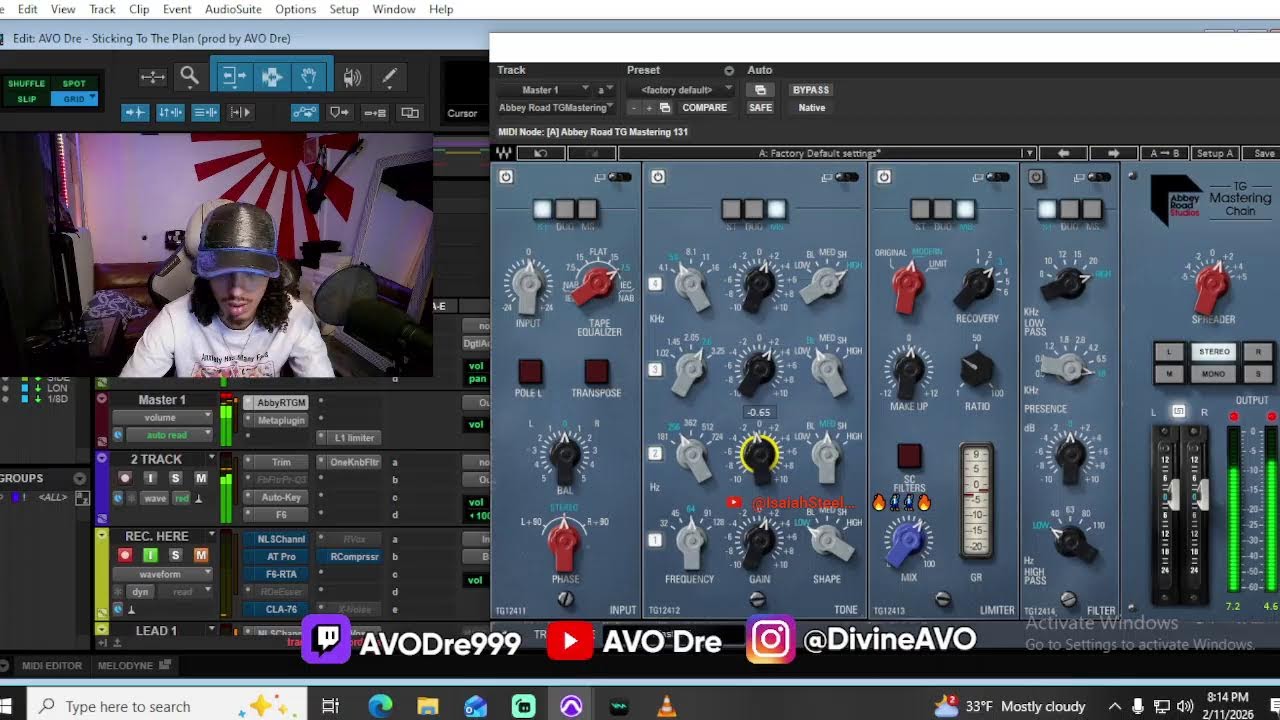The height and width of the screenshot is (720, 1280).
Task: Open the Edit menu
Action: (28, 9)
